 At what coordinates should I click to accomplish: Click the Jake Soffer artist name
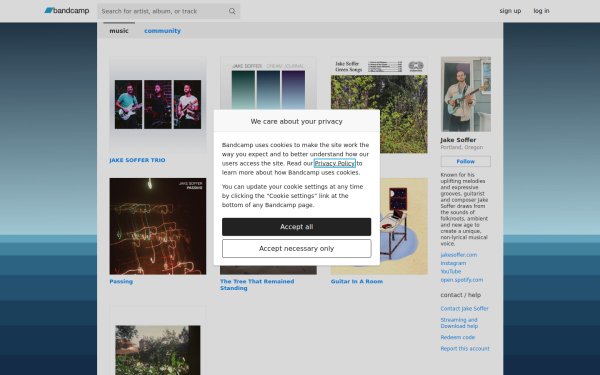[458, 140]
